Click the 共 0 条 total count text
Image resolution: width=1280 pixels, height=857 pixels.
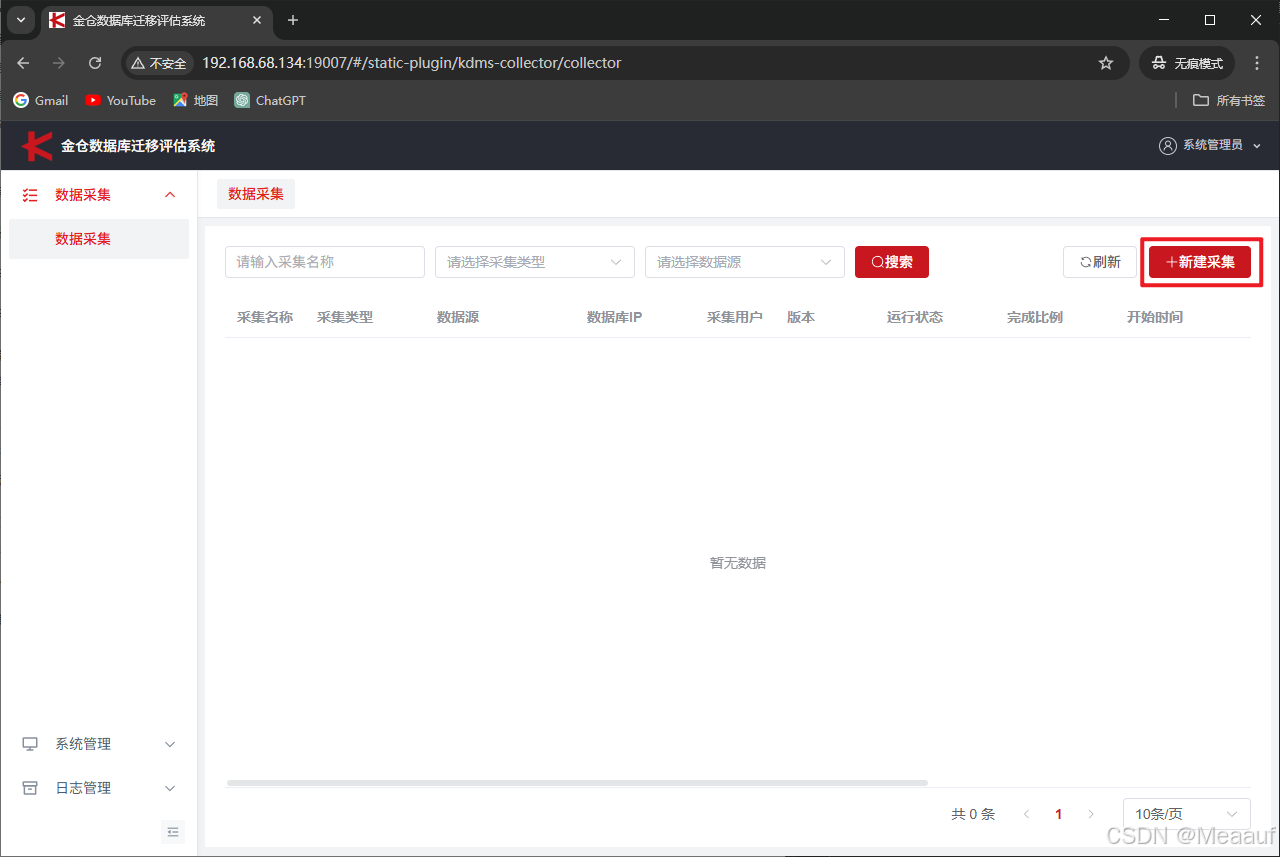[x=973, y=814]
